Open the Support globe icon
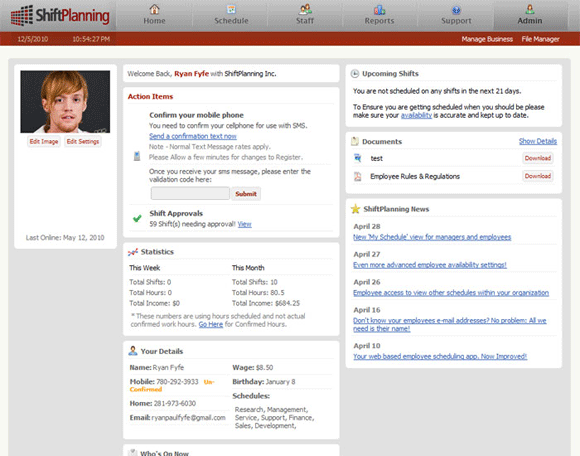580x456 pixels. point(456,10)
